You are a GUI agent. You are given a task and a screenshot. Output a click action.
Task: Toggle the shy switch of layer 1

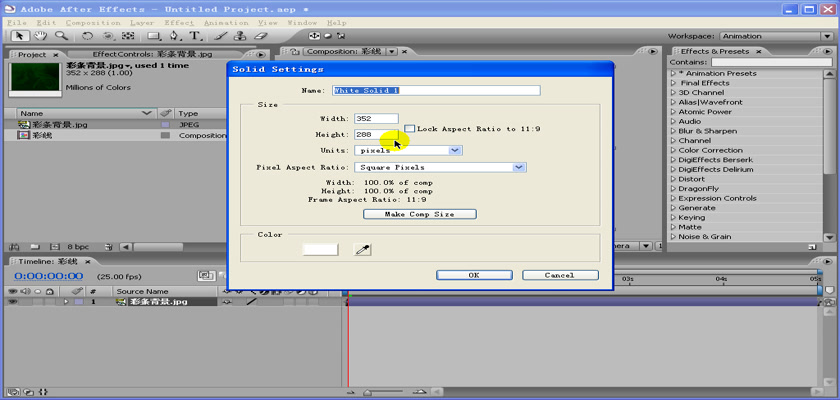pyautogui.click(x=228, y=302)
